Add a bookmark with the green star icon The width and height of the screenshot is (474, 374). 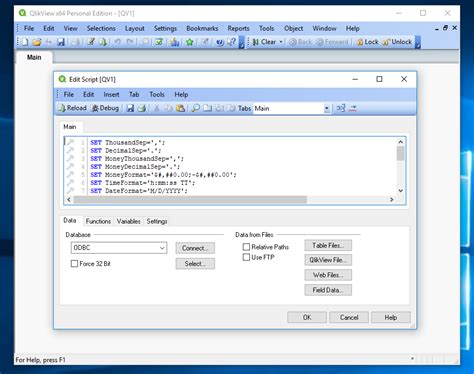click(x=190, y=42)
